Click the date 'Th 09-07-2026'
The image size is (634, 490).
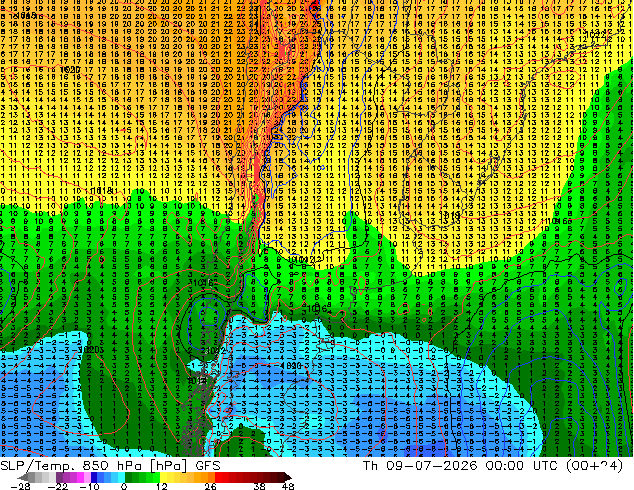420,466
